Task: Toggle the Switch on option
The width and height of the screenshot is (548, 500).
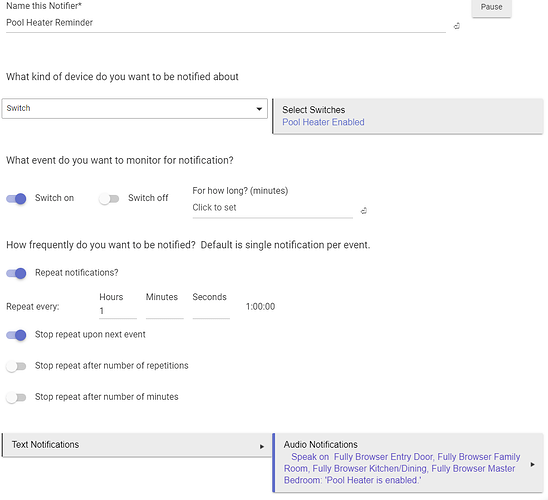Action: [x=16, y=199]
